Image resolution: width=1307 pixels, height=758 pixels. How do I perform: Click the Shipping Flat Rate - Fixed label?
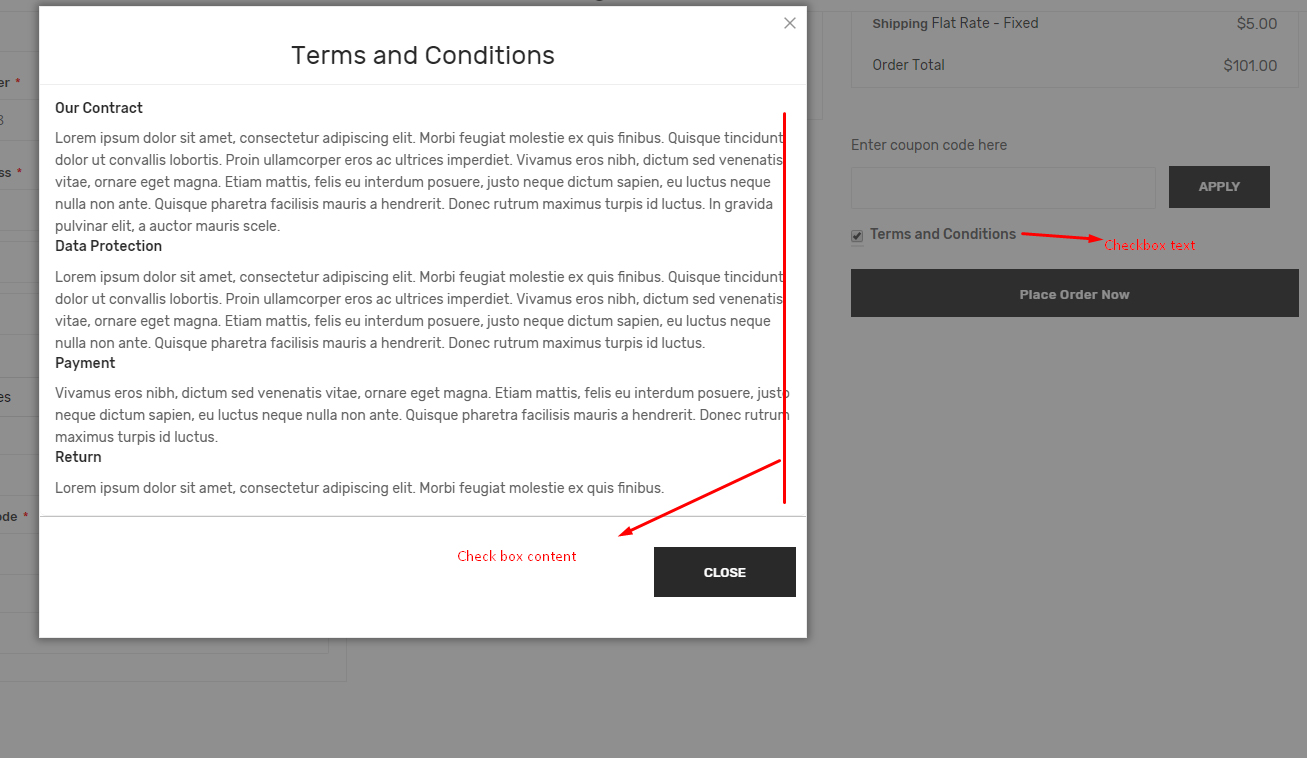click(955, 23)
